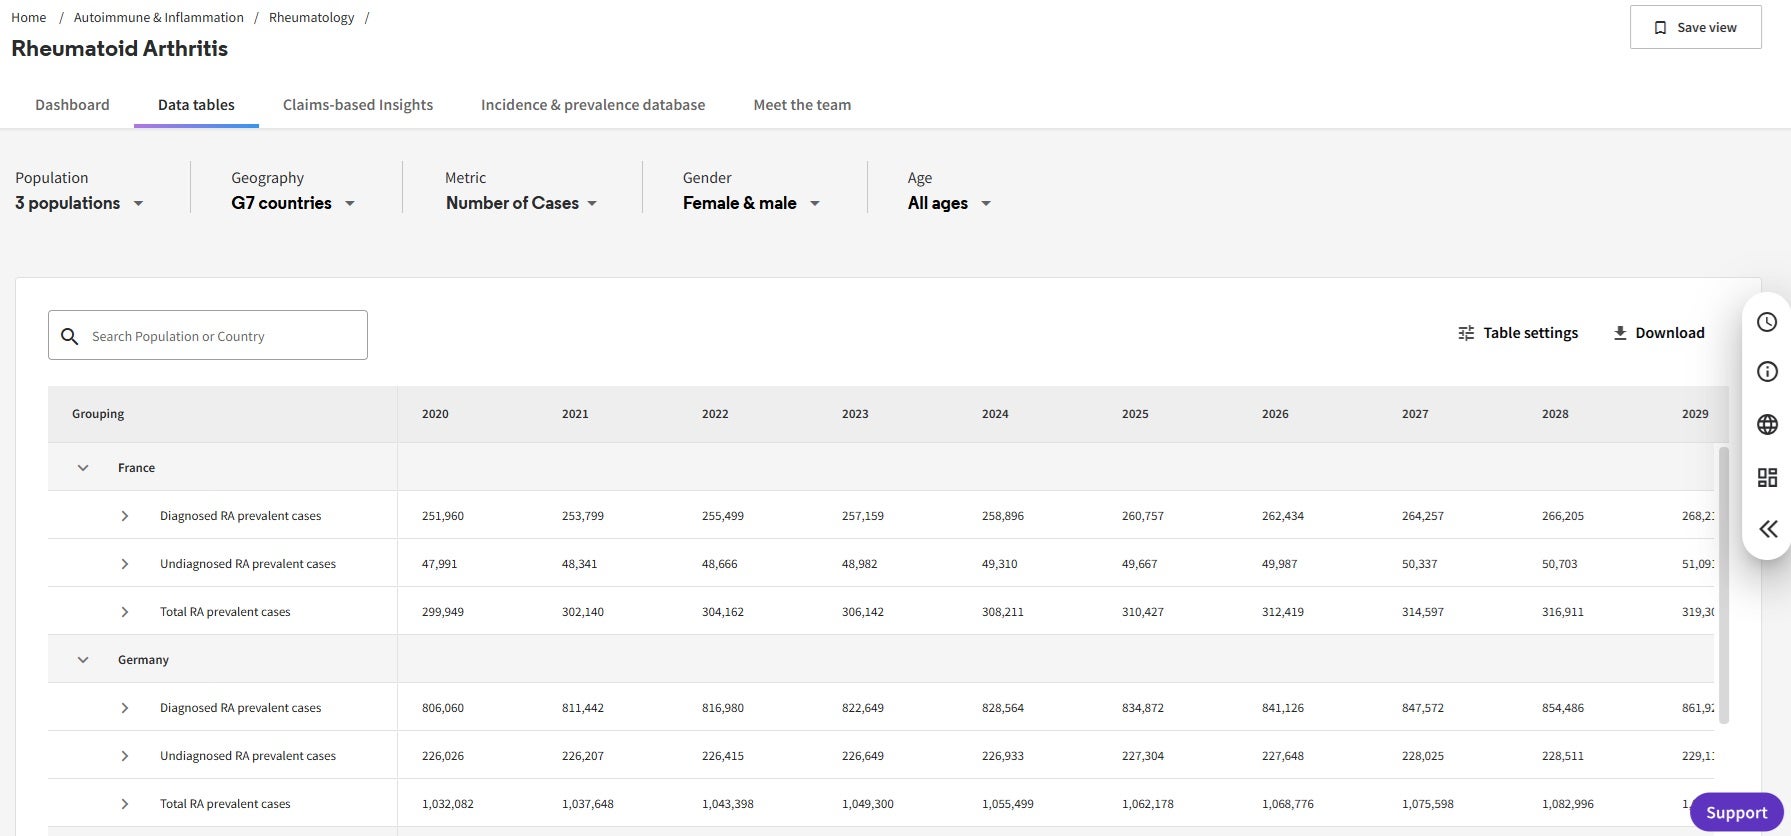The width and height of the screenshot is (1791, 836).
Task: Open the Geography G7 countries dropdown
Action: [x=293, y=203]
